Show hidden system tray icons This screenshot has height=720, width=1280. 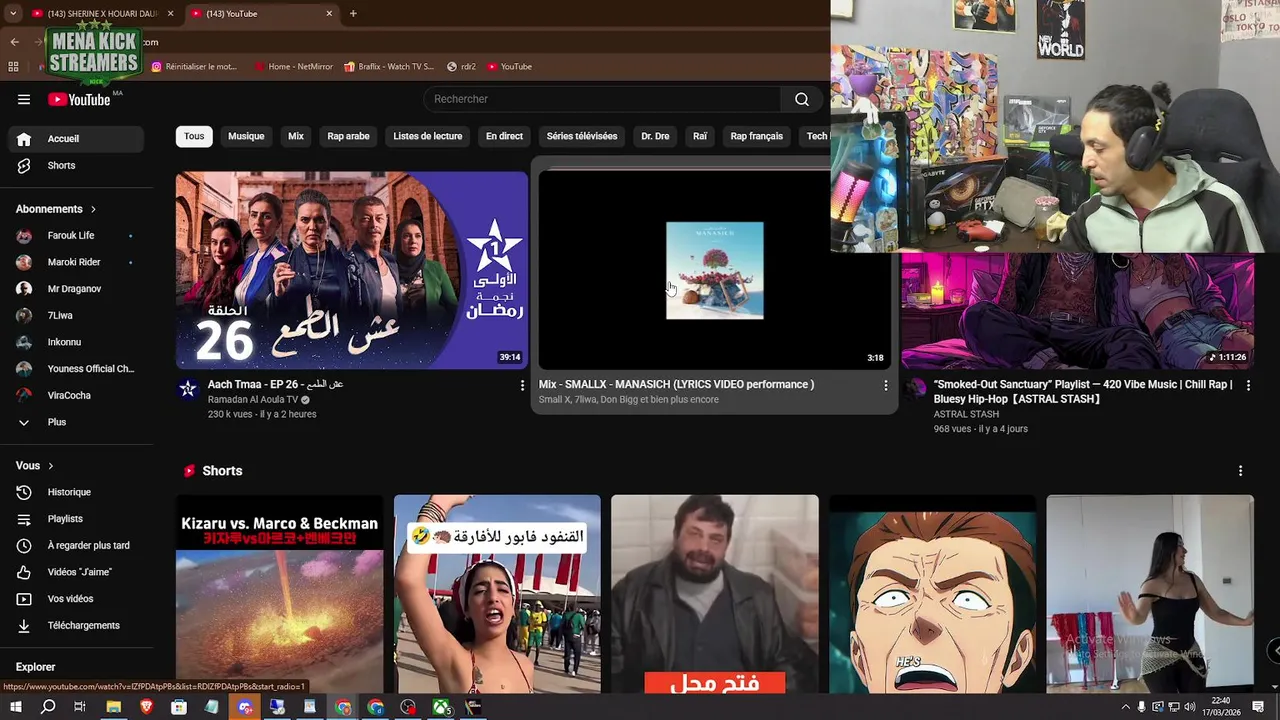[x=1125, y=707]
